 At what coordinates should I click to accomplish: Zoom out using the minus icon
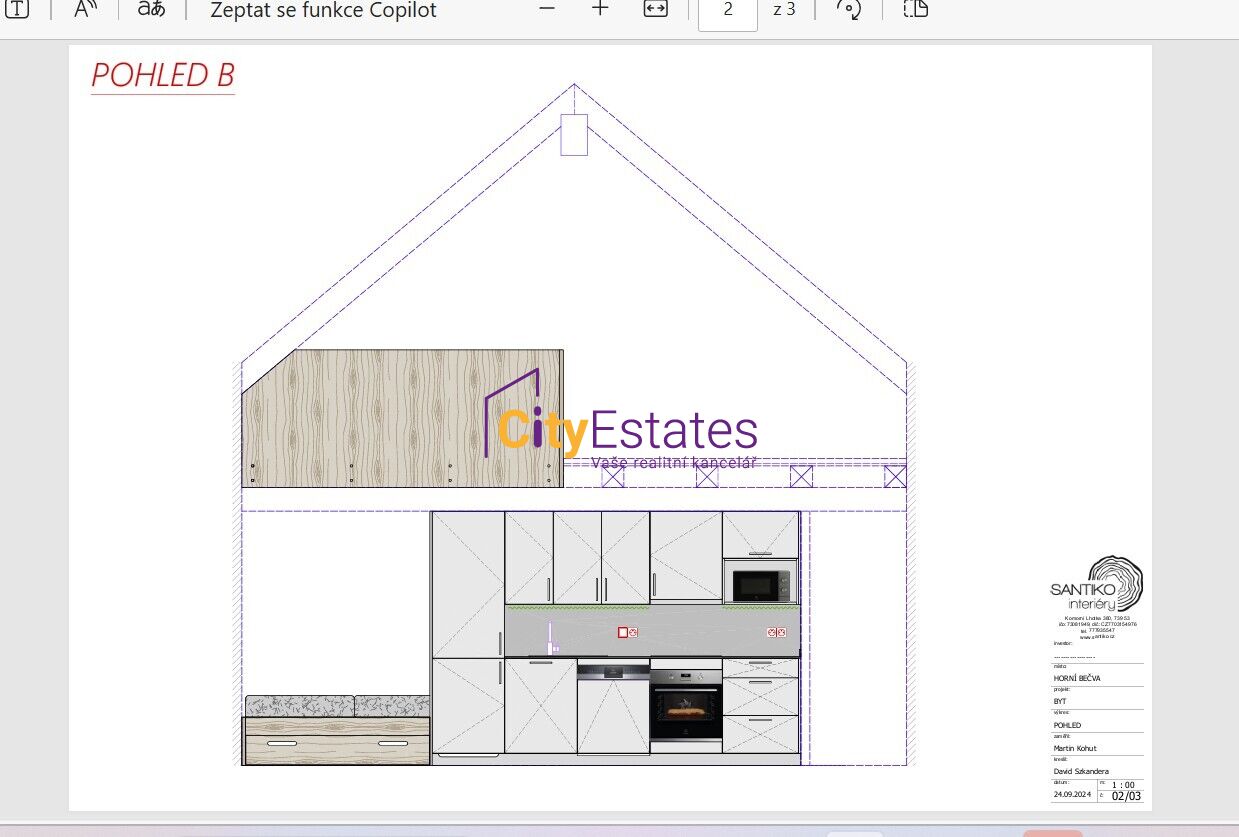point(546,9)
